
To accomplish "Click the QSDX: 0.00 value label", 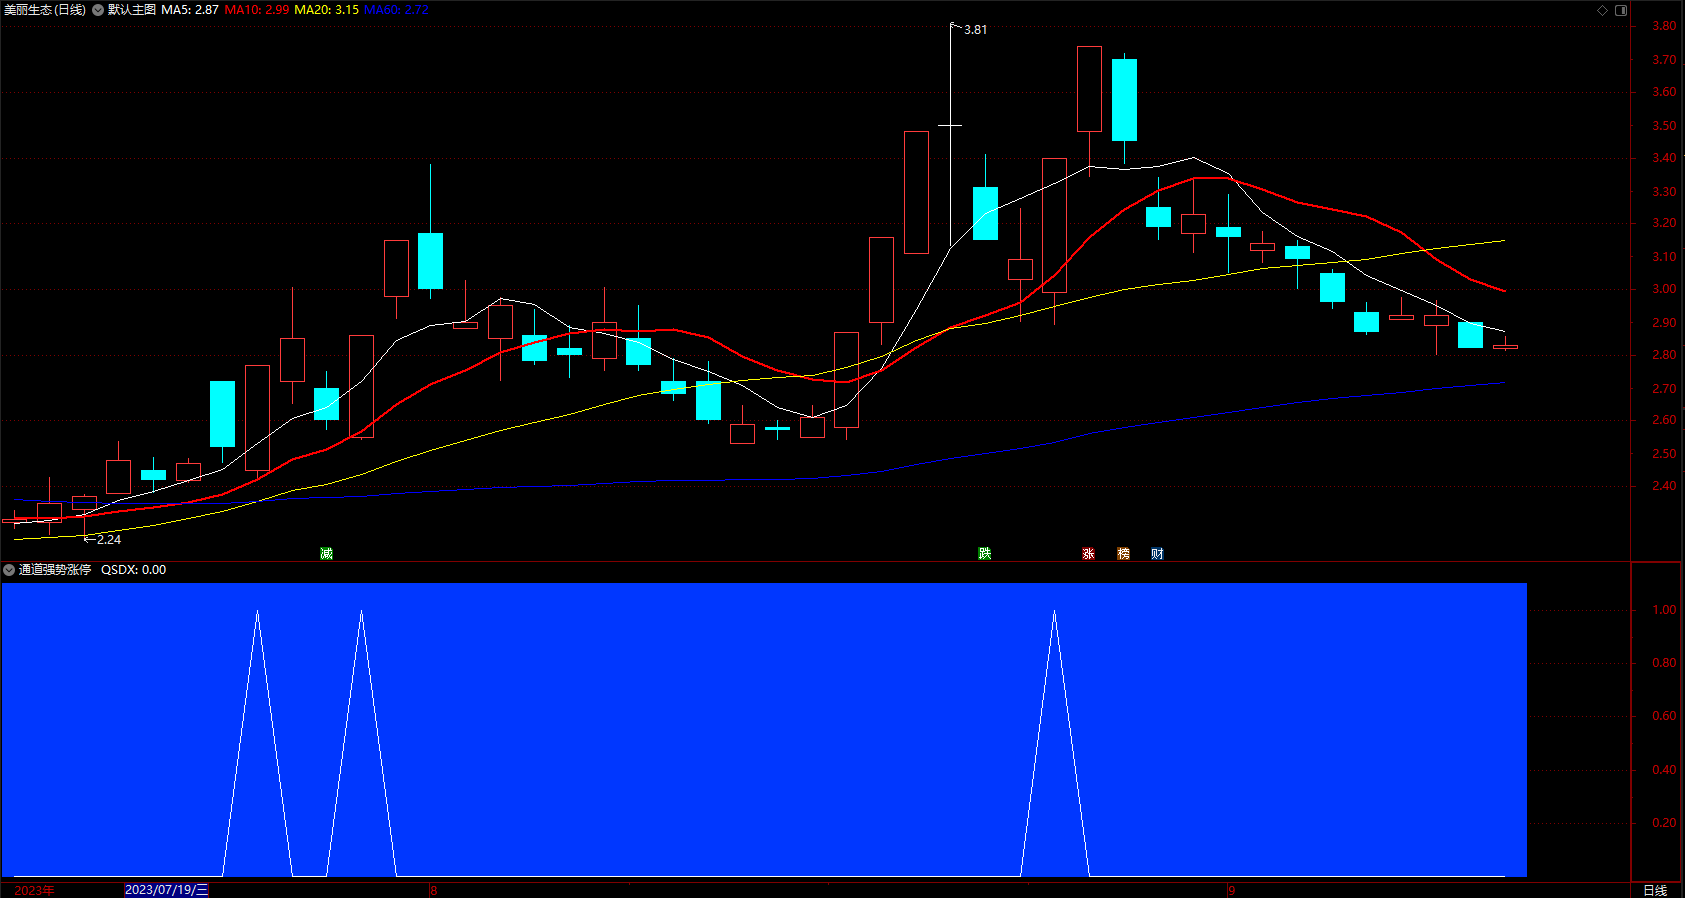I will coord(134,570).
